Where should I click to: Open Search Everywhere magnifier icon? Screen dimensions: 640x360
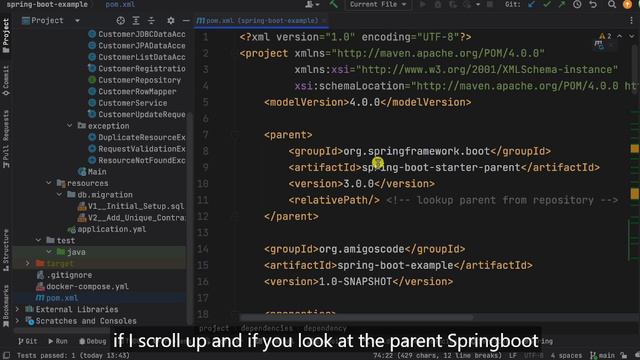pos(611,4)
